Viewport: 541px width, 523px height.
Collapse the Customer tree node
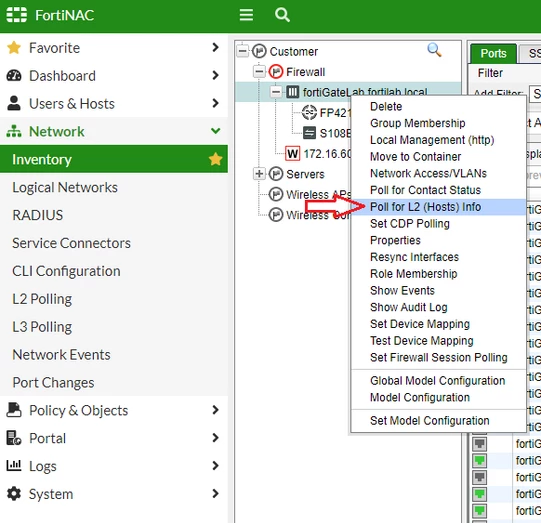pos(243,51)
